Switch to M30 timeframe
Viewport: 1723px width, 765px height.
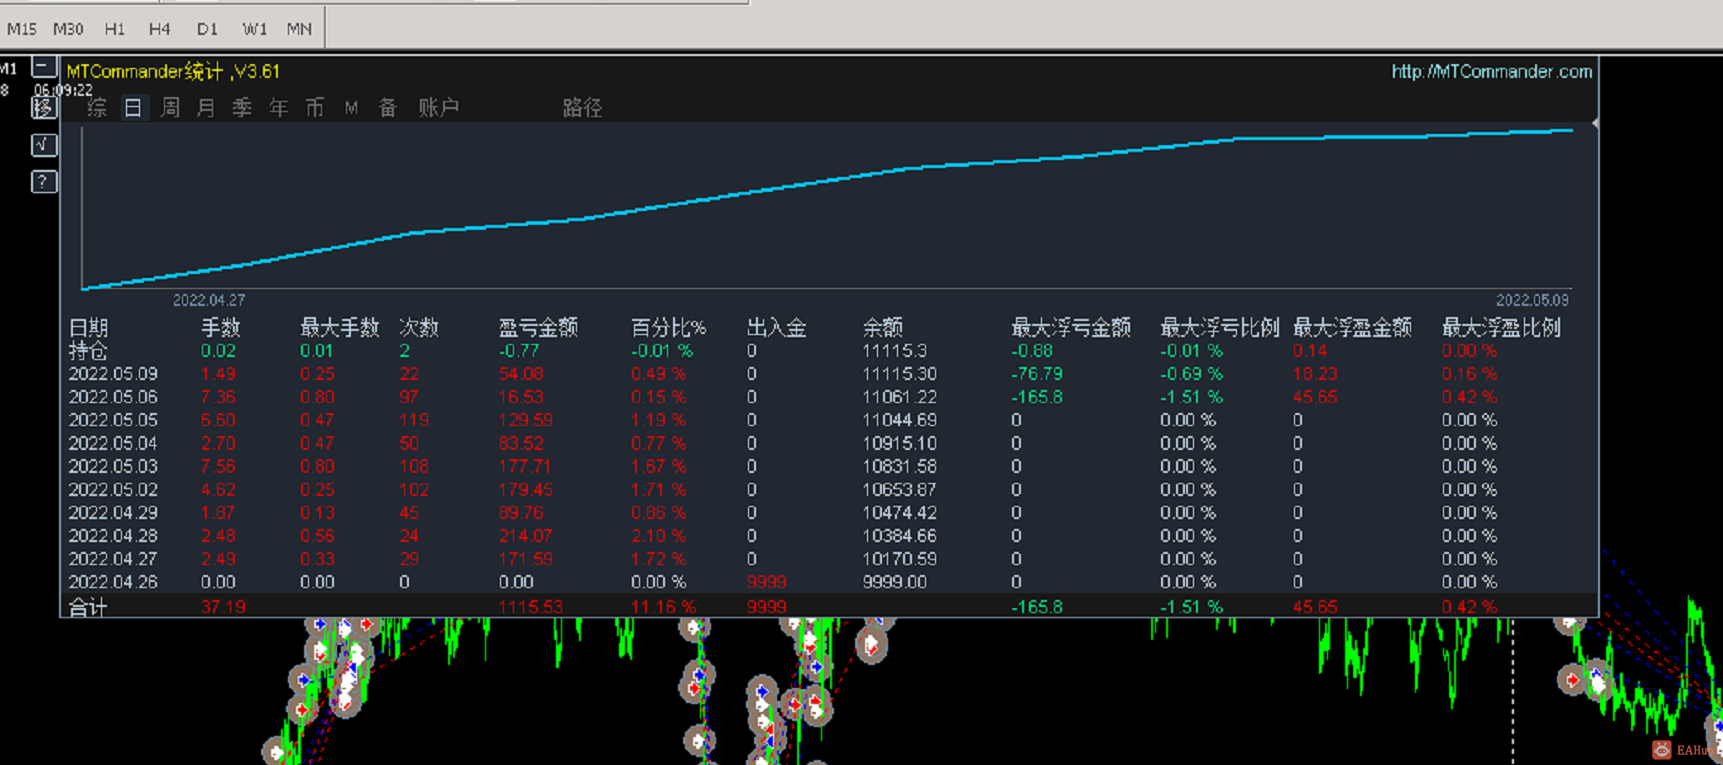(68, 29)
